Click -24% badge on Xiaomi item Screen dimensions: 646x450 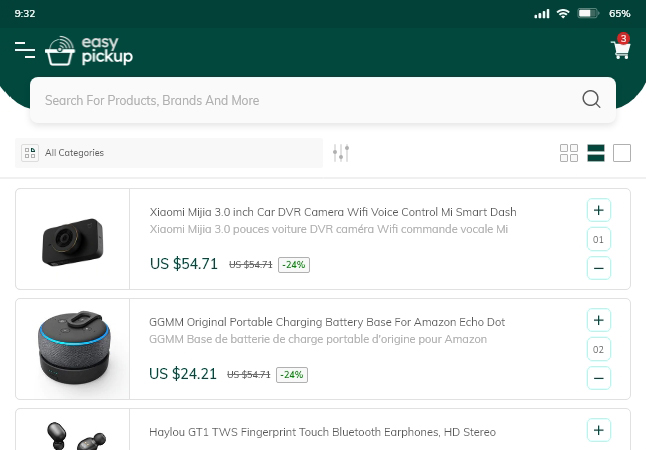pos(294,265)
